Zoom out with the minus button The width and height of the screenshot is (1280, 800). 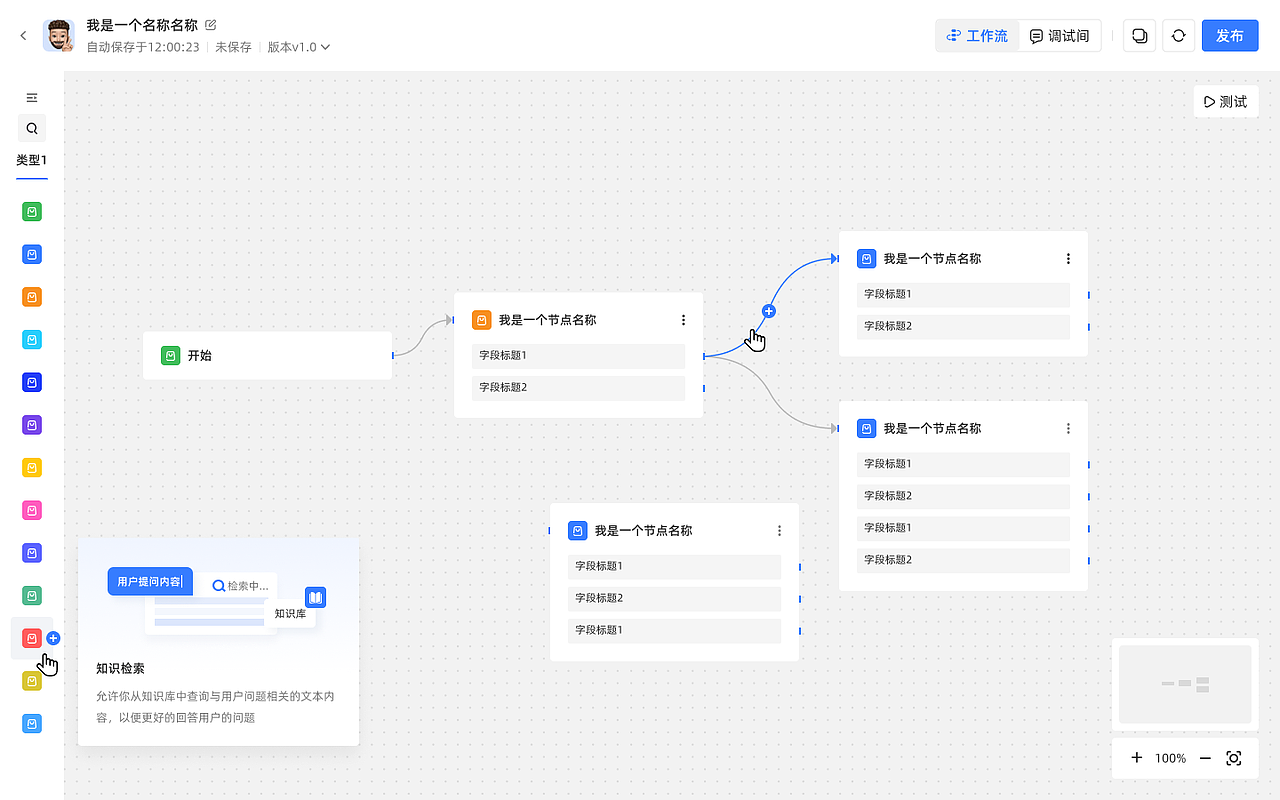1205,758
